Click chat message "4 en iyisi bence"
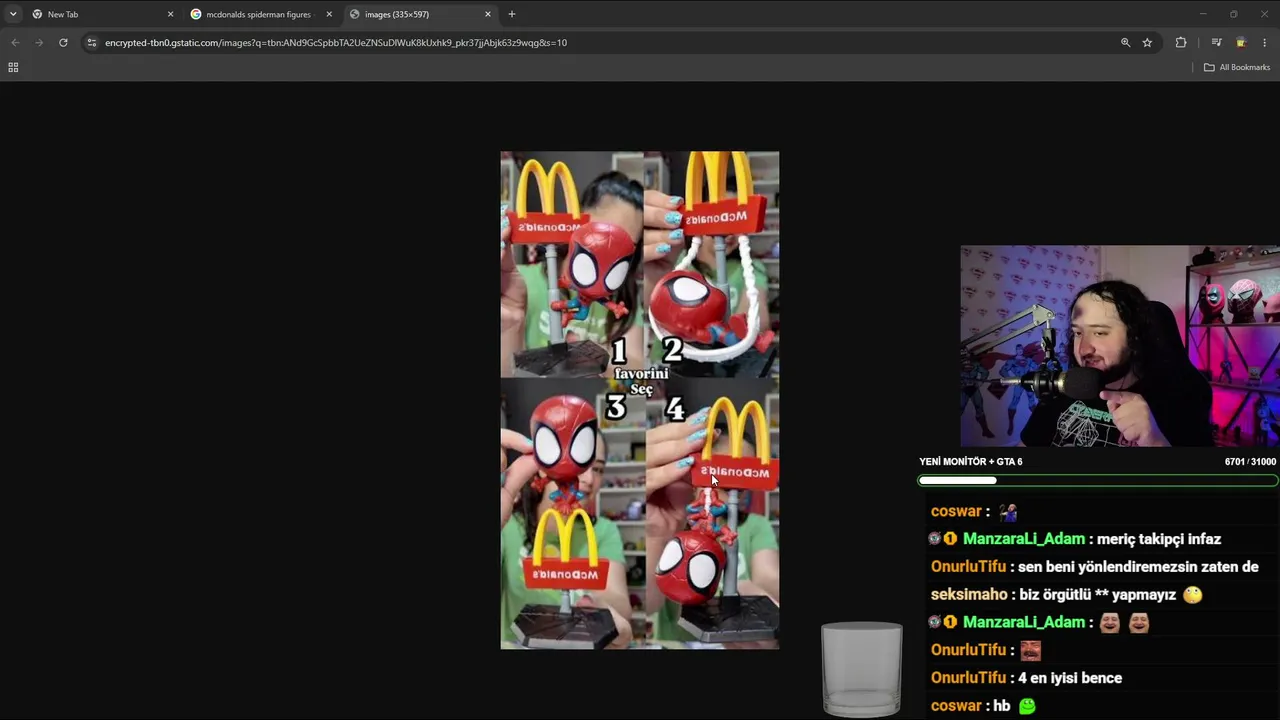The width and height of the screenshot is (1280, 720). [1070, 678]
